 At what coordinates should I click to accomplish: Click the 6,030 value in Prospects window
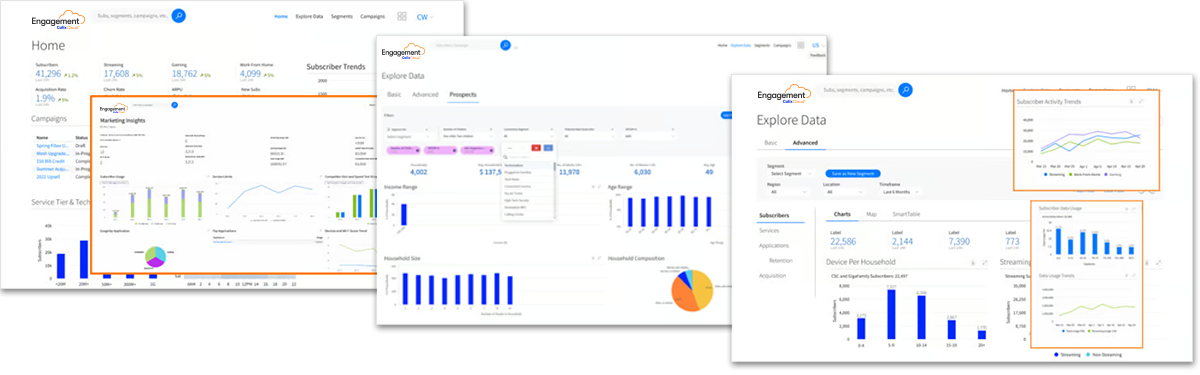[642, 172]
